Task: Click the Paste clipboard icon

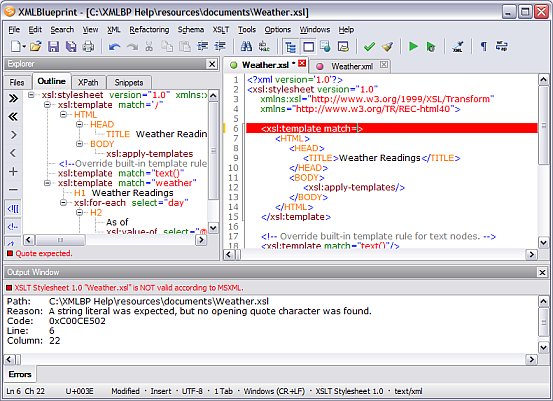Action: [x=185, y=46]
